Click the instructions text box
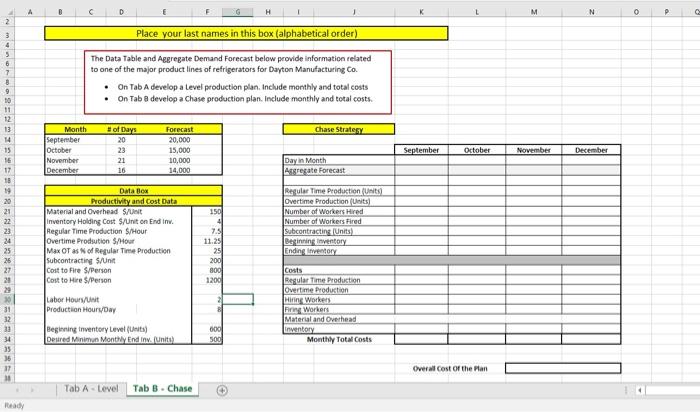Image resolution: width=700 pixels, height=412 pixels. pyautogui.click(x=238, y=82)
